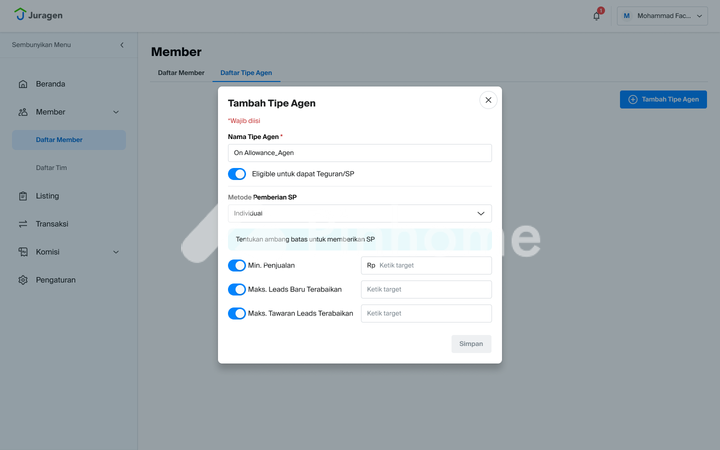Collapse the Member sidebar submenu
Viewport: 720px width, 450px height.
click(x=116, y=112)
